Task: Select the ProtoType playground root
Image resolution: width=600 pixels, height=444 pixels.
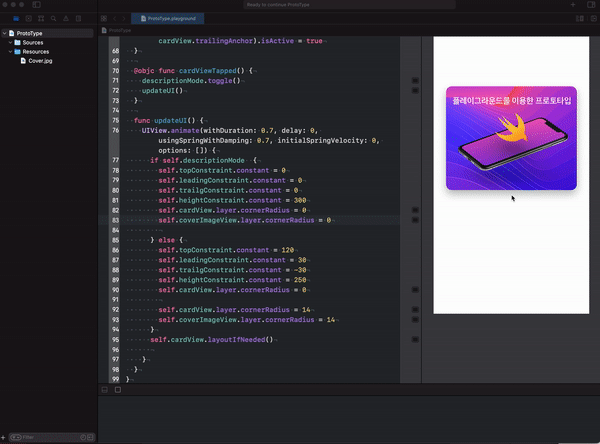Action: pos(48,33)
